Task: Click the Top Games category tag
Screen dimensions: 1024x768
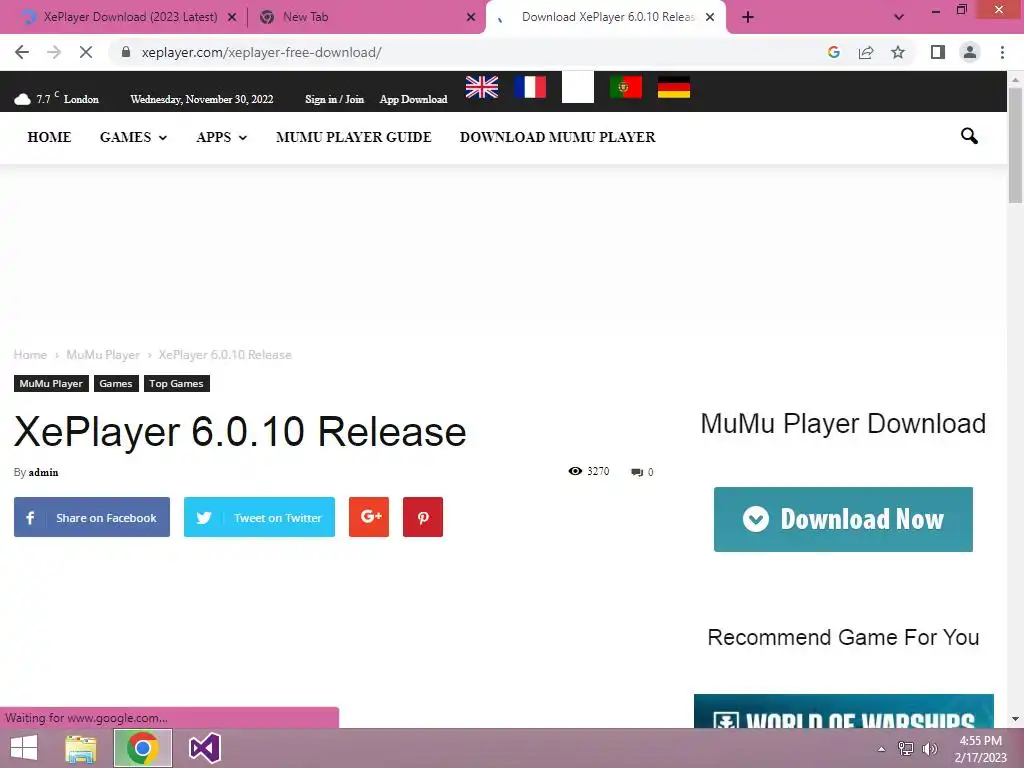Action: point(176,383)
